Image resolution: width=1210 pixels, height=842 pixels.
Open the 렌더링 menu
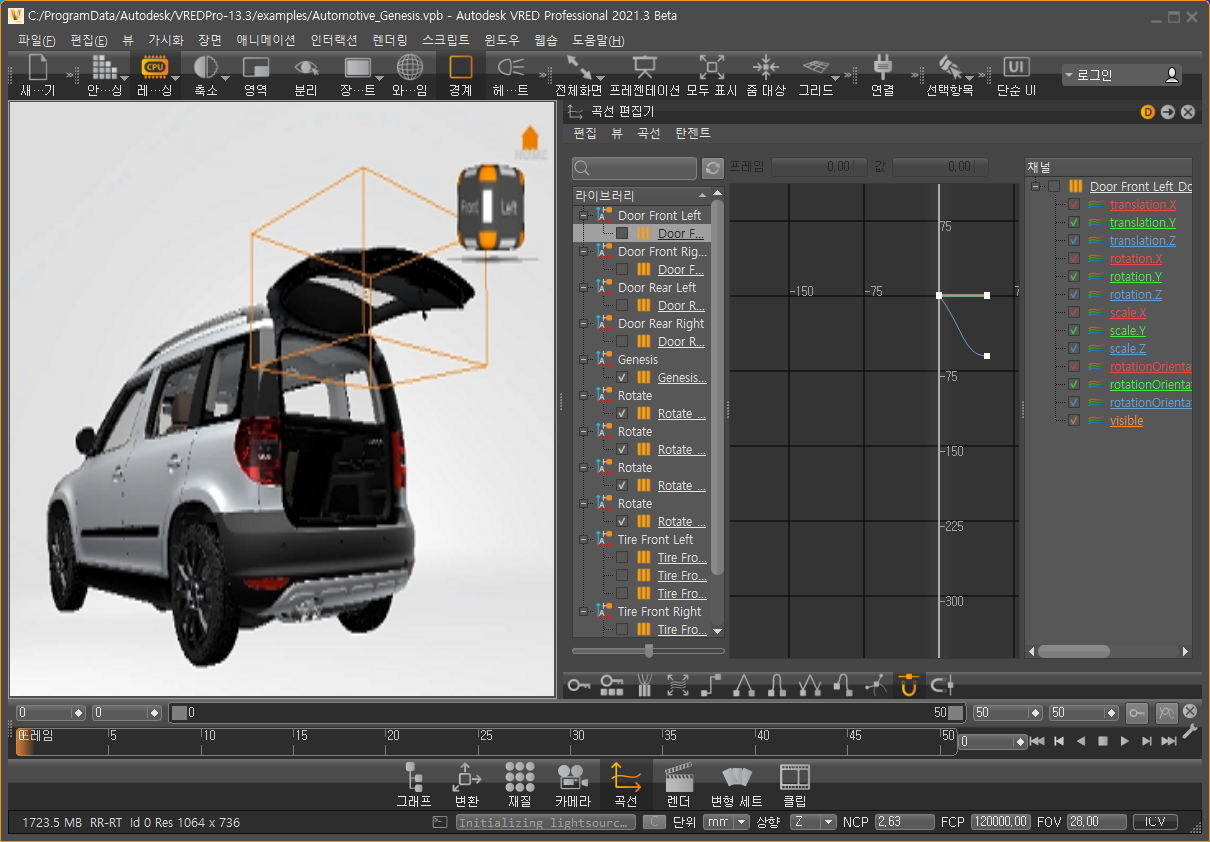[x=390, y=41]
